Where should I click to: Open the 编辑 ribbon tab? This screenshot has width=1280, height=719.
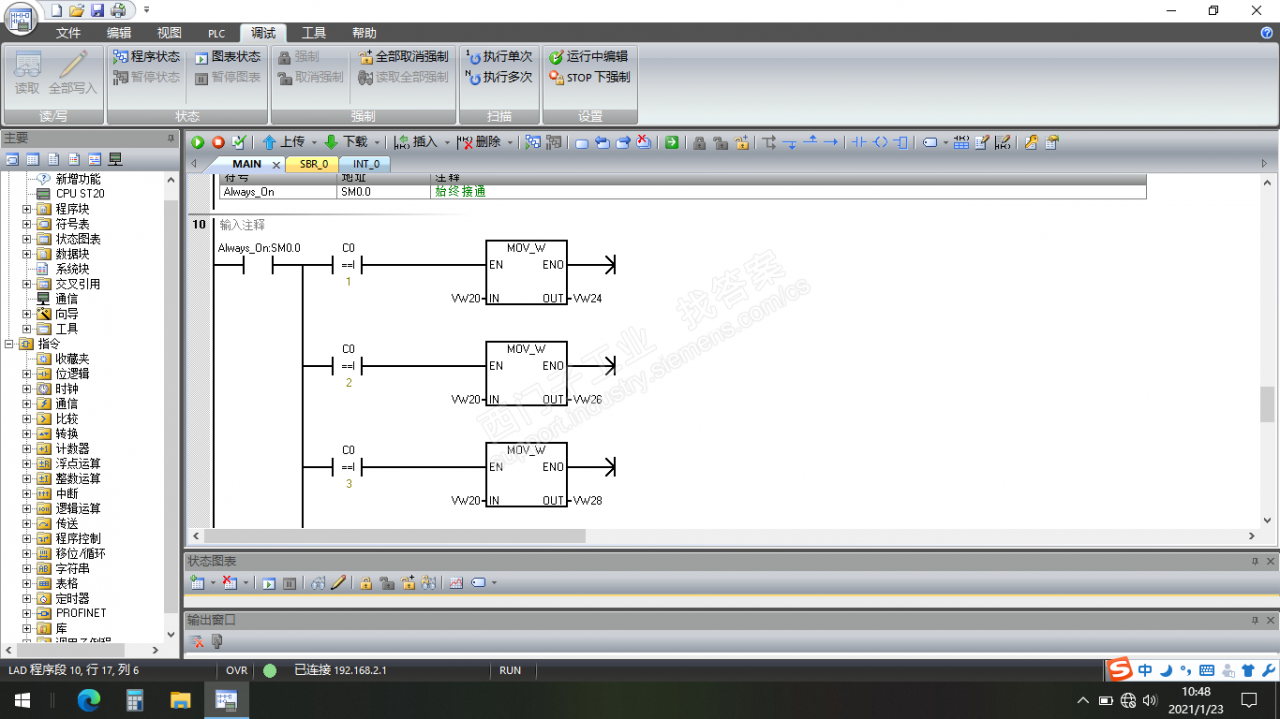coord(119,33)
